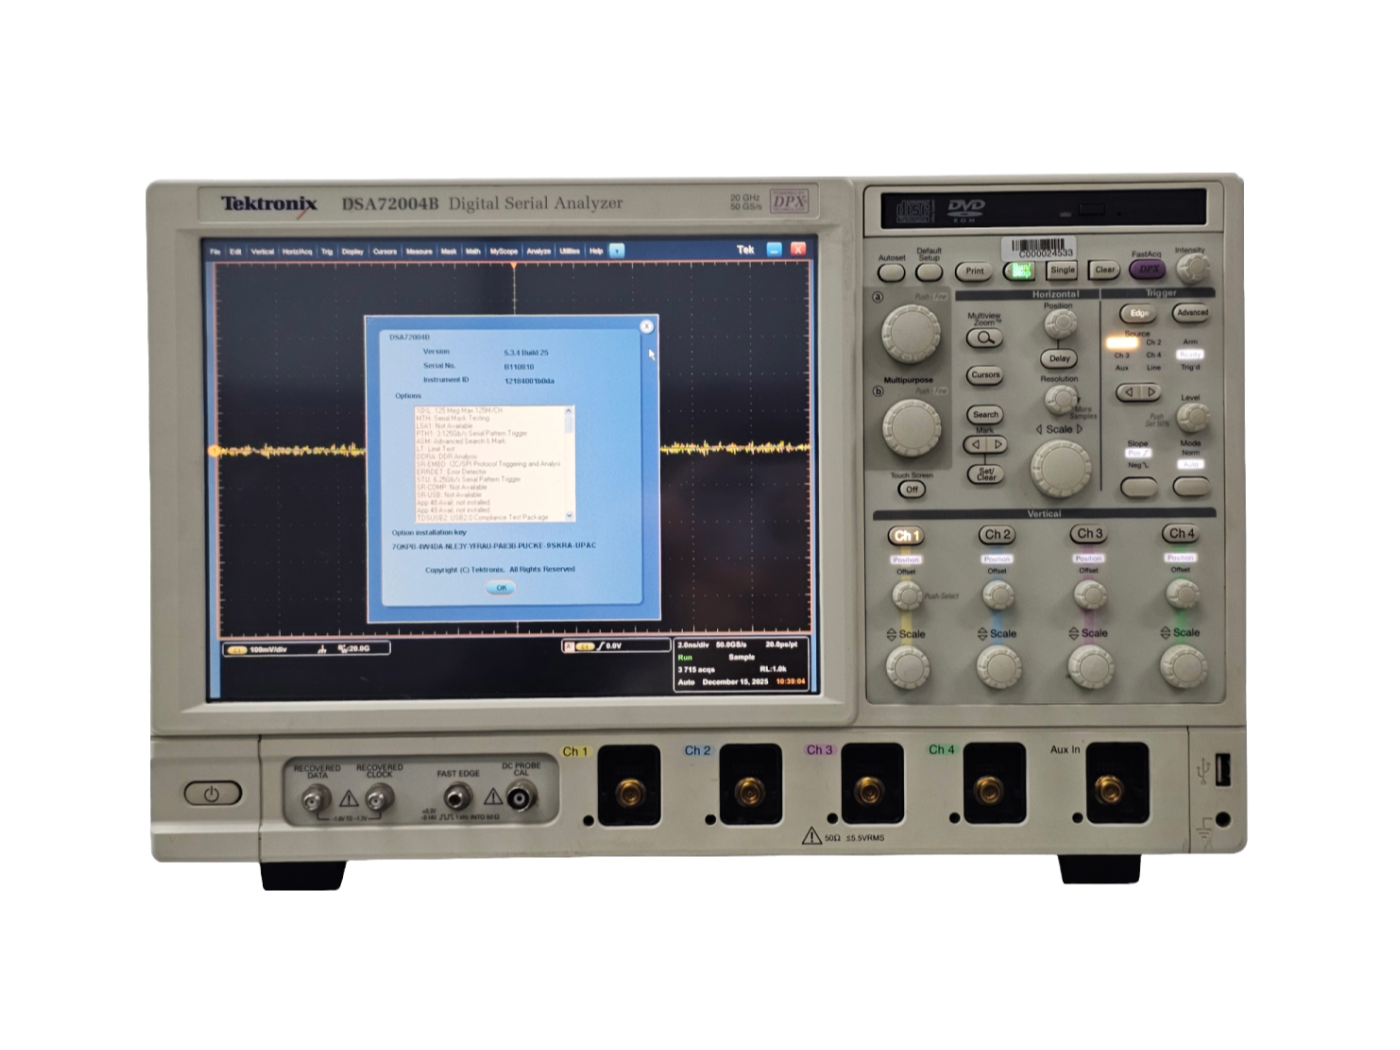Toggle the Ch 3 vertical button
The height and width of the screenshot is (1050, 1400).
click(x=1088, y=534)
